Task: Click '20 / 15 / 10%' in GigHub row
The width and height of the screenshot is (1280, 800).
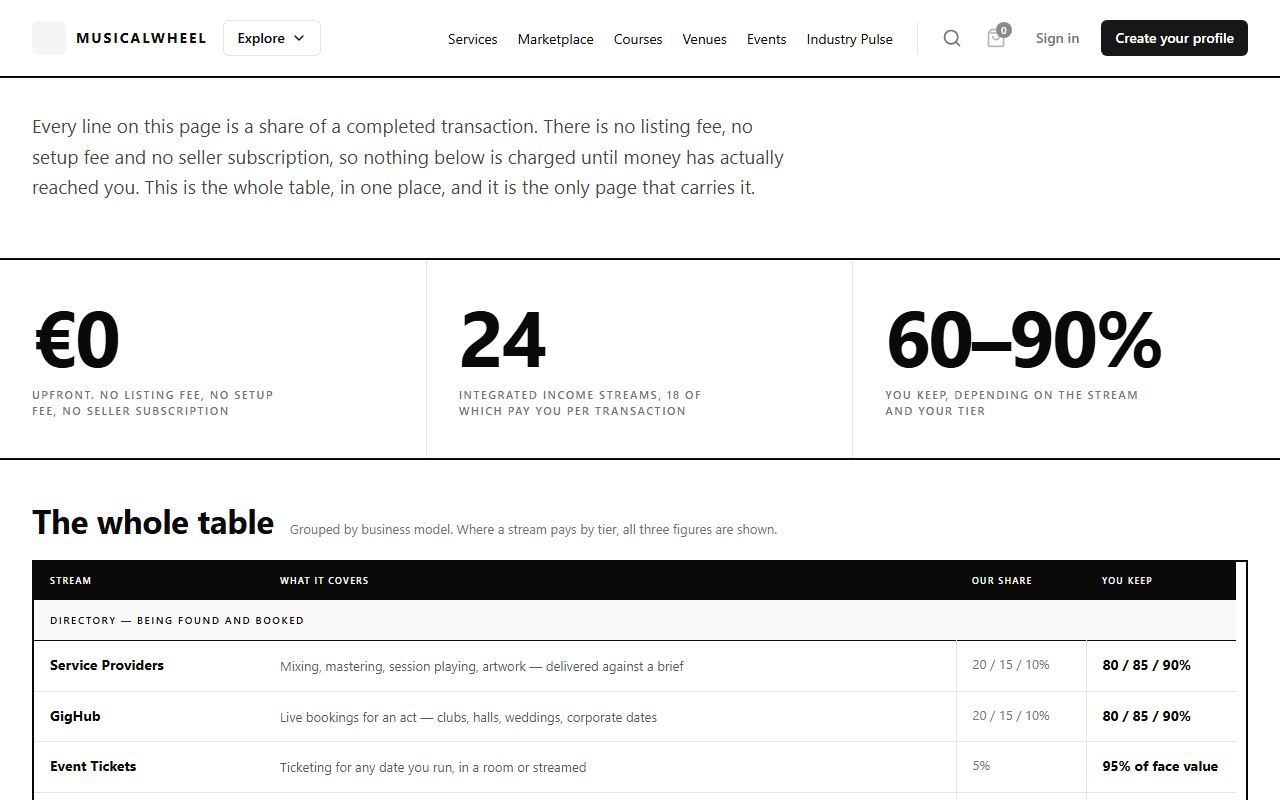Action: click(x=1011, y=715)
